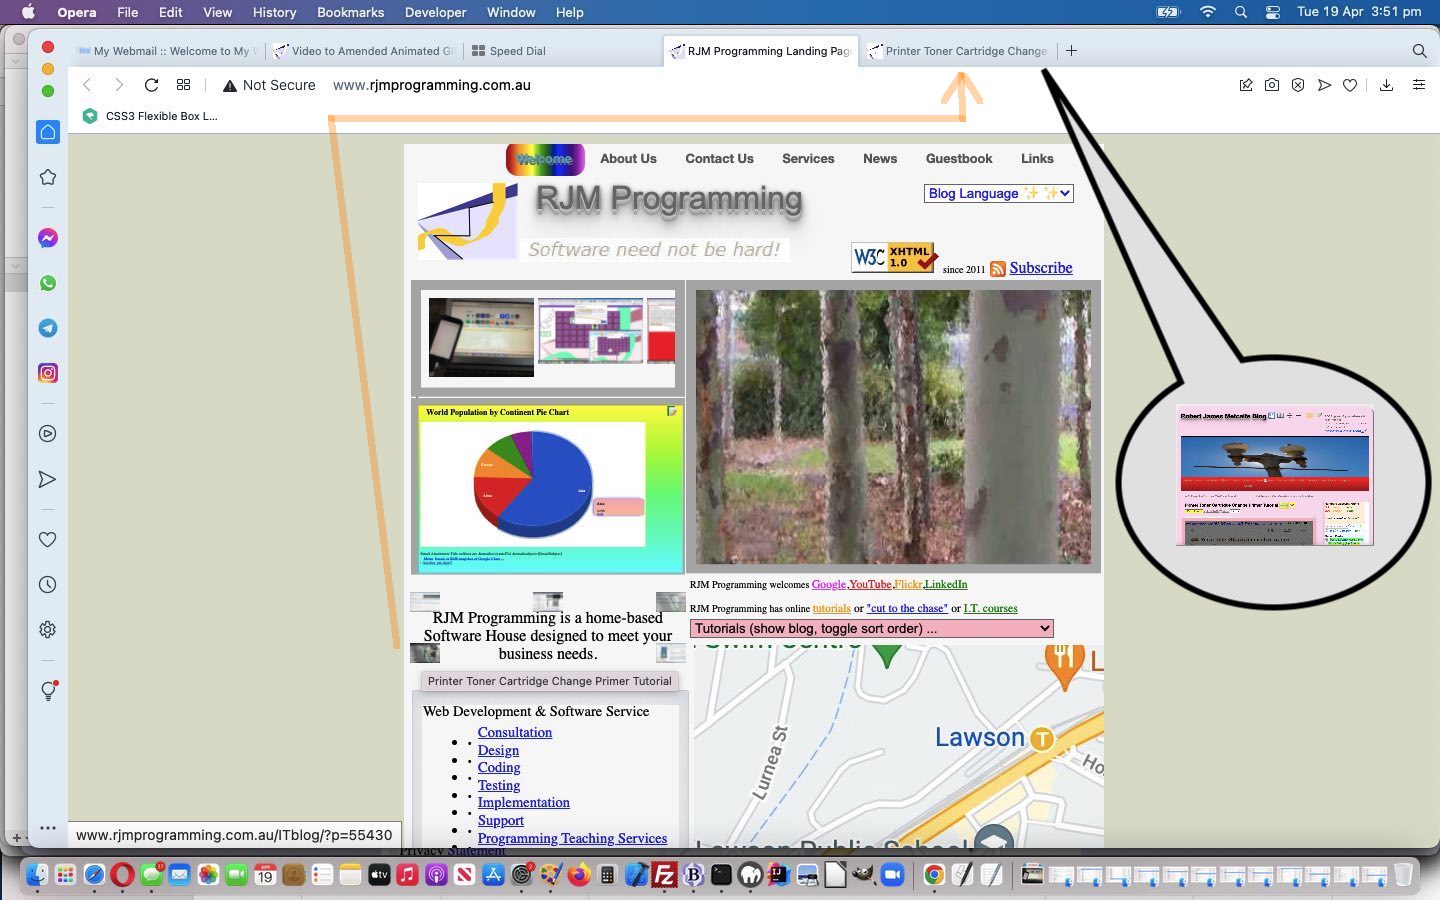This screenshot has width=1440, height=900.
Task: Open the Blog Language dropdown
Action: (998, 194)
